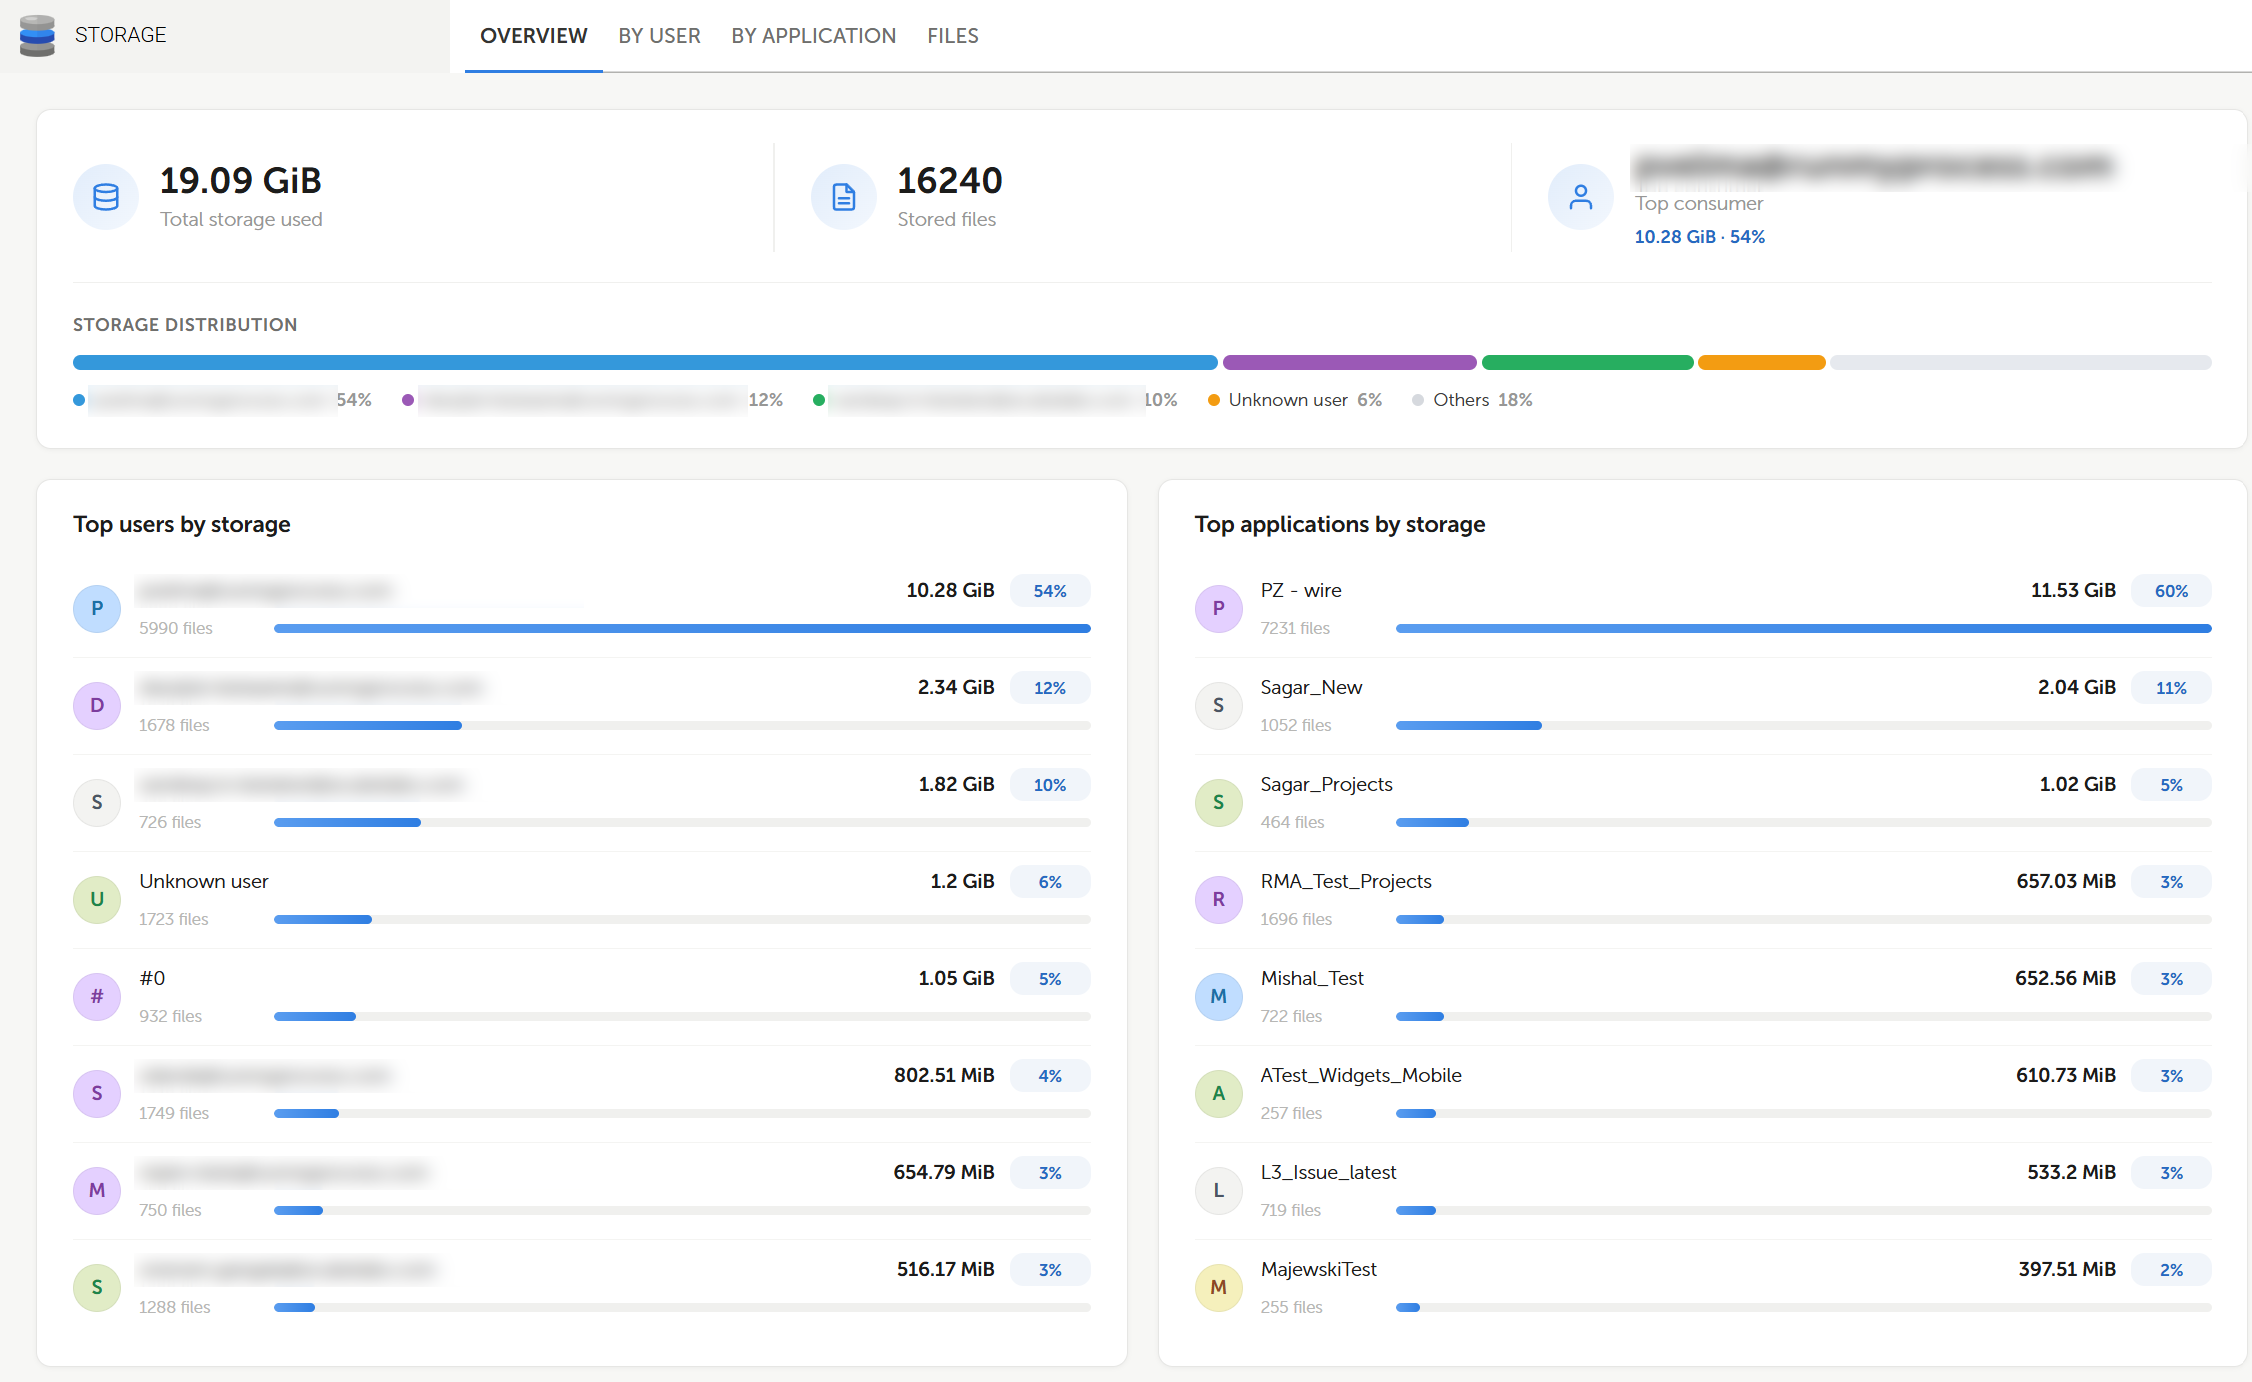Click the Sagar_New application name
The image size is (2252, 1382).
[x=1311, y=687]
